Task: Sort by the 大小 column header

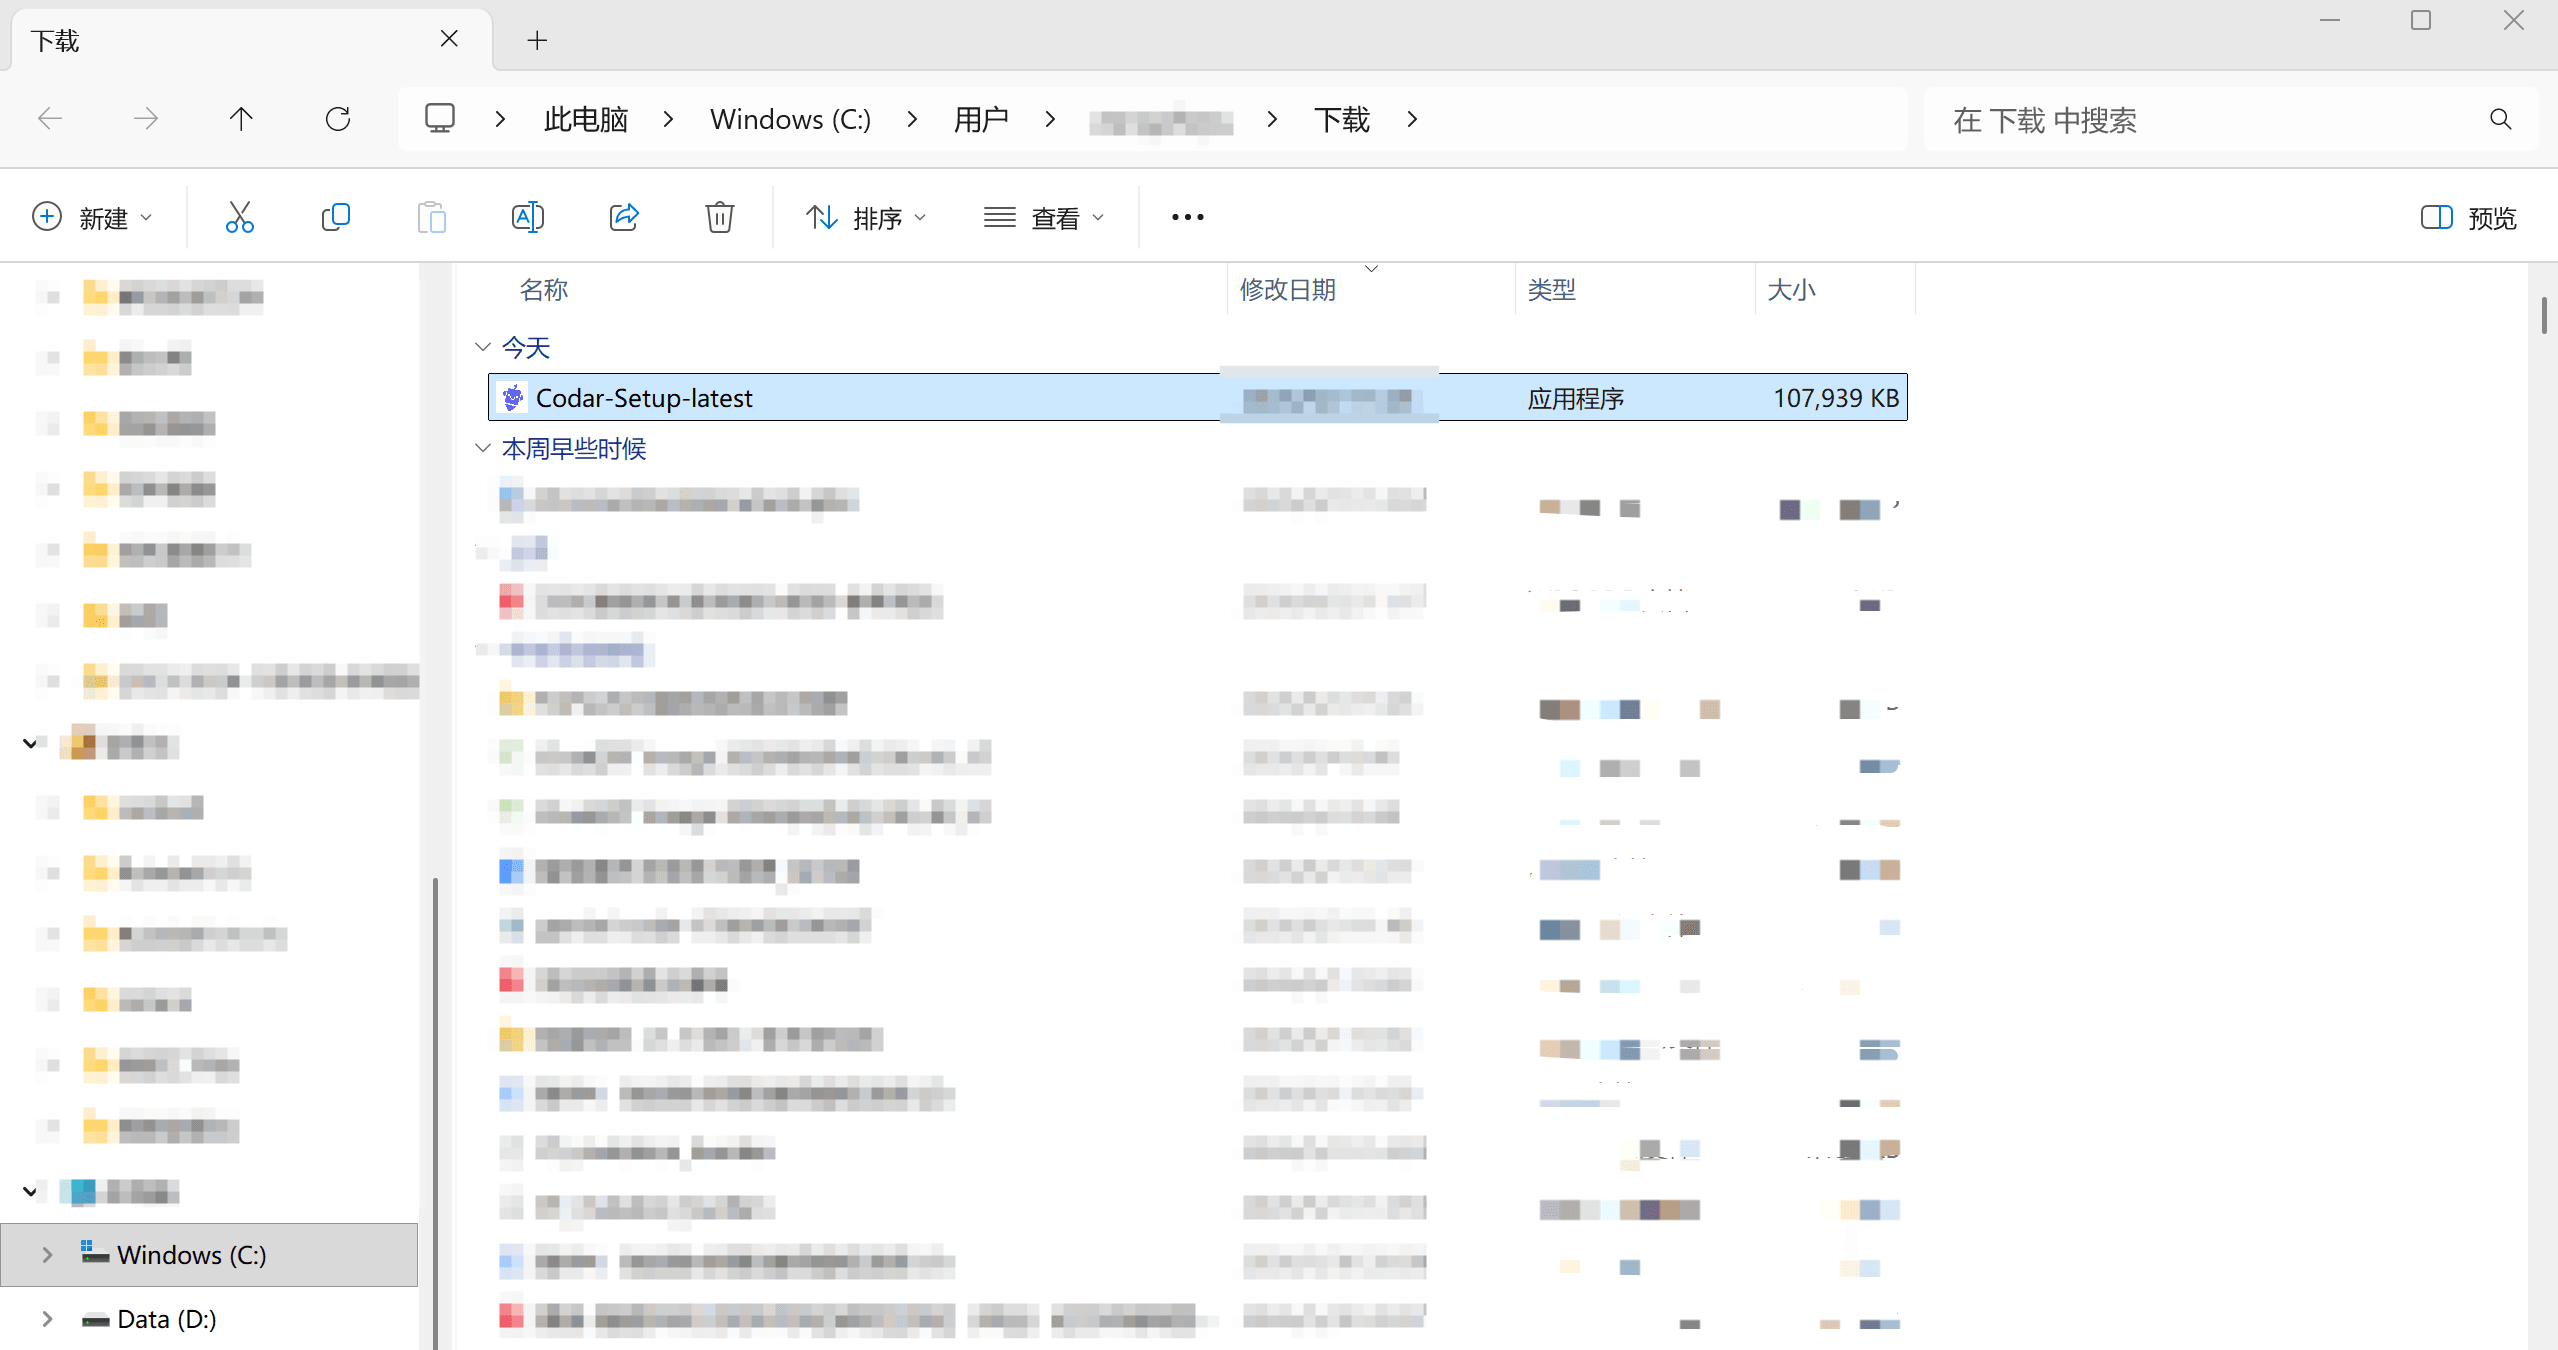Action: coord(1791,290)
